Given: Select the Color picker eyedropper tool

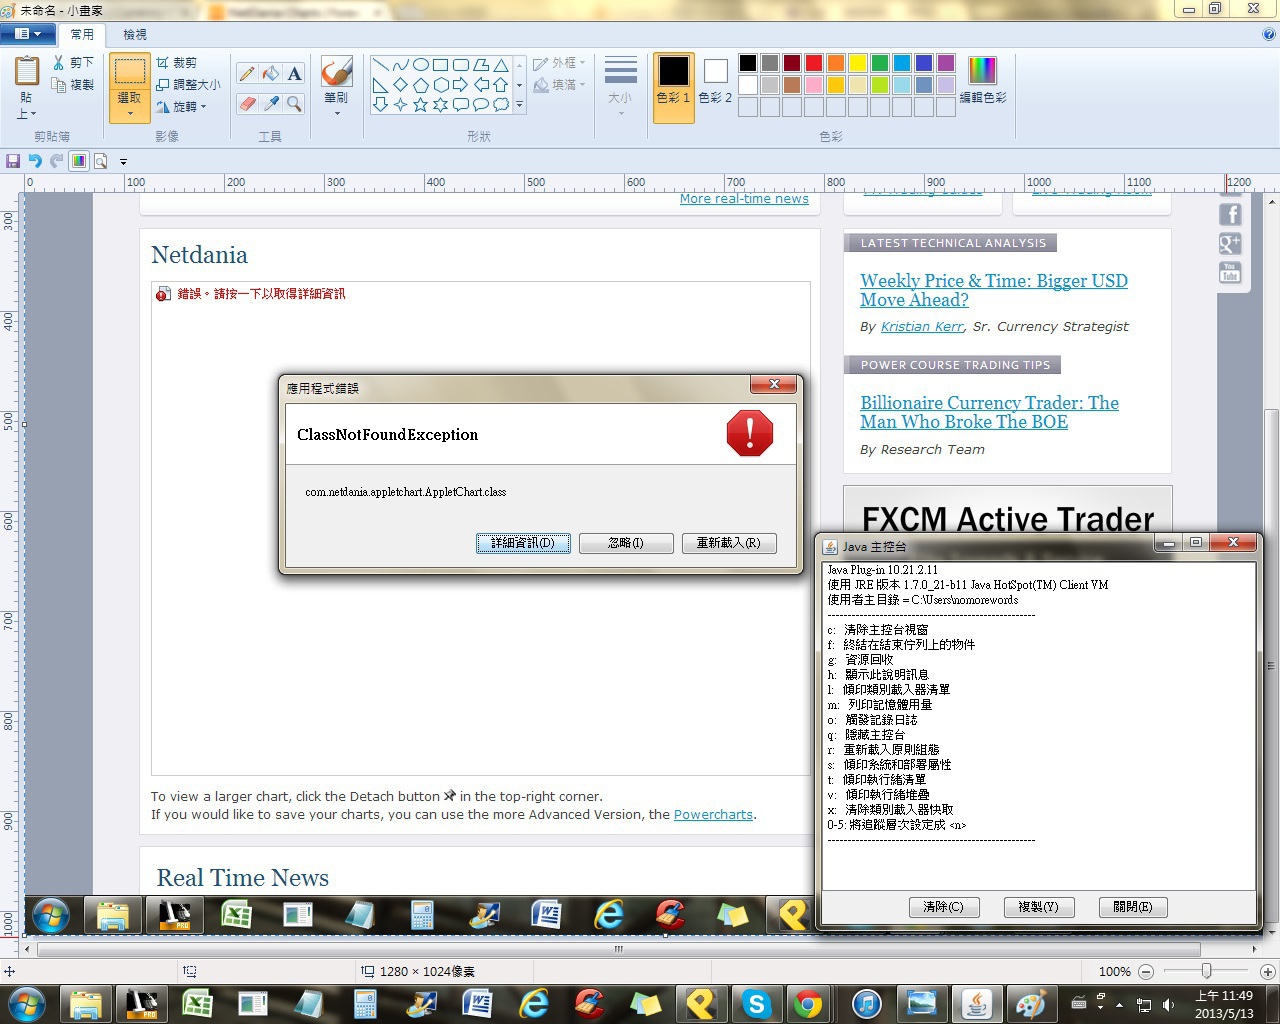Looking at the screenshot, I should point(271,104).
